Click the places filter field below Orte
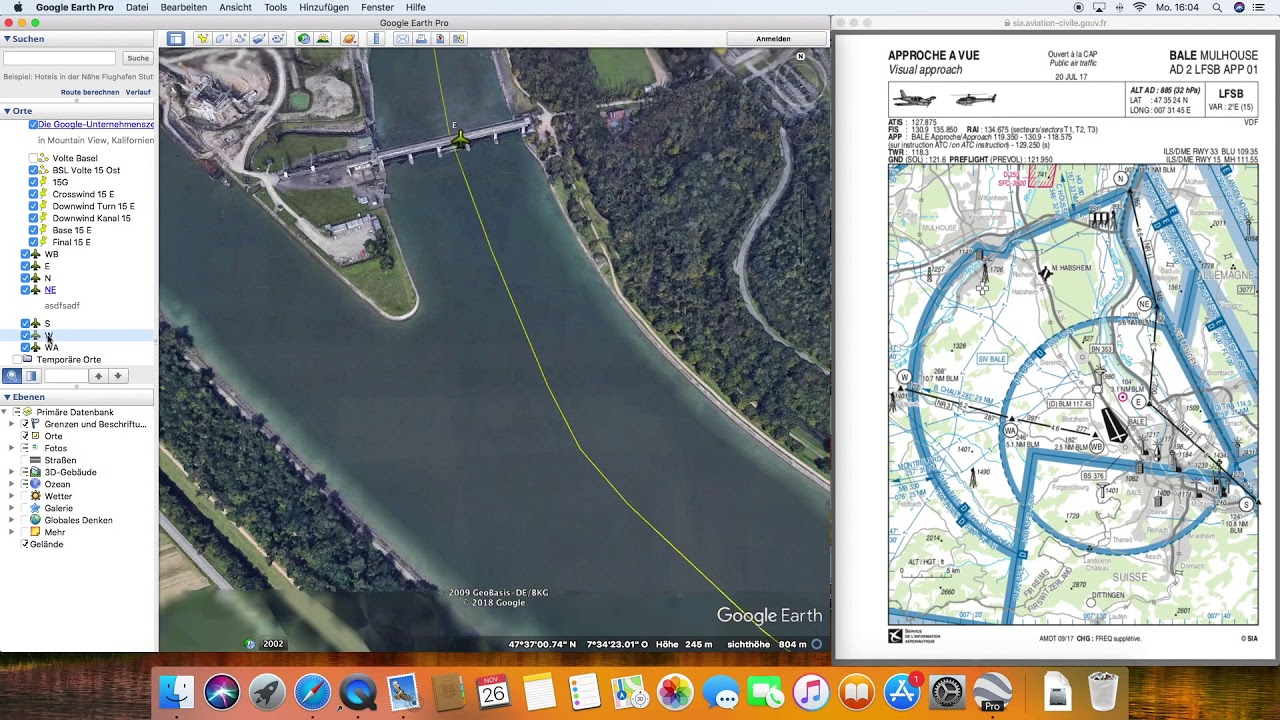Viewport: 1280px width, 720px height. (x=67, y=376)
